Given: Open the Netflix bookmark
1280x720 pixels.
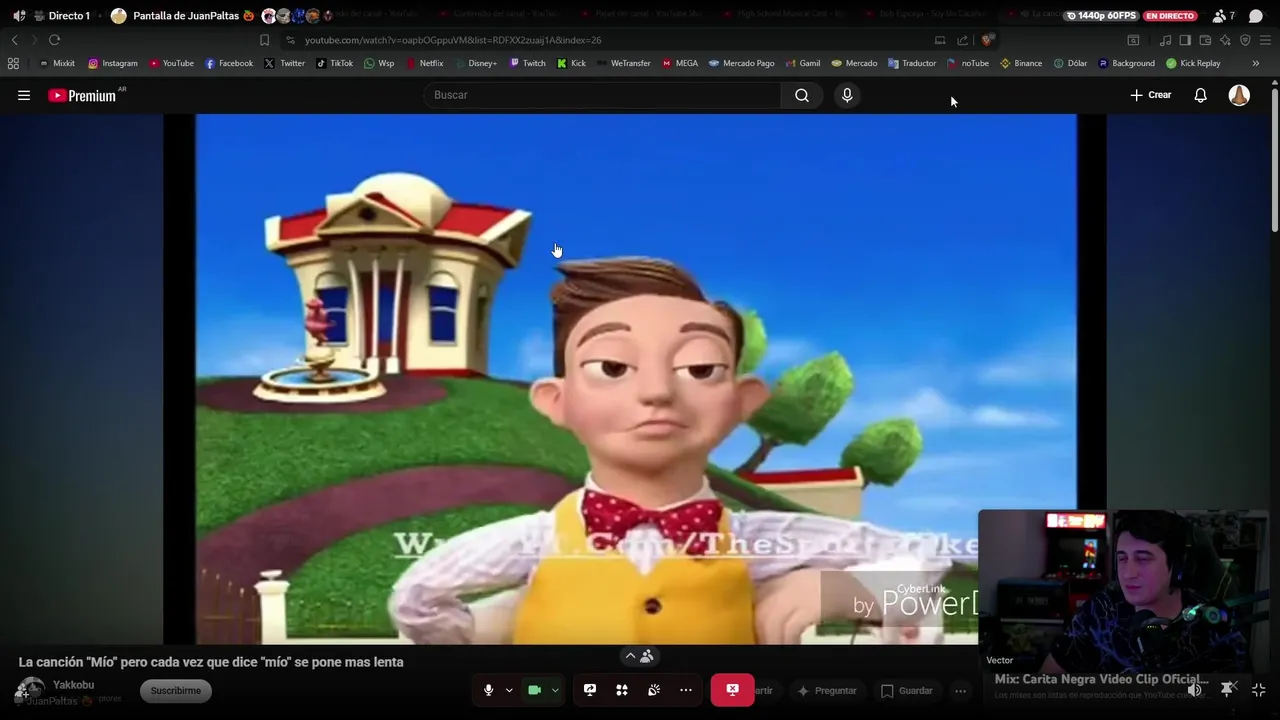Looking at the screenshot, I should point(424,63).
